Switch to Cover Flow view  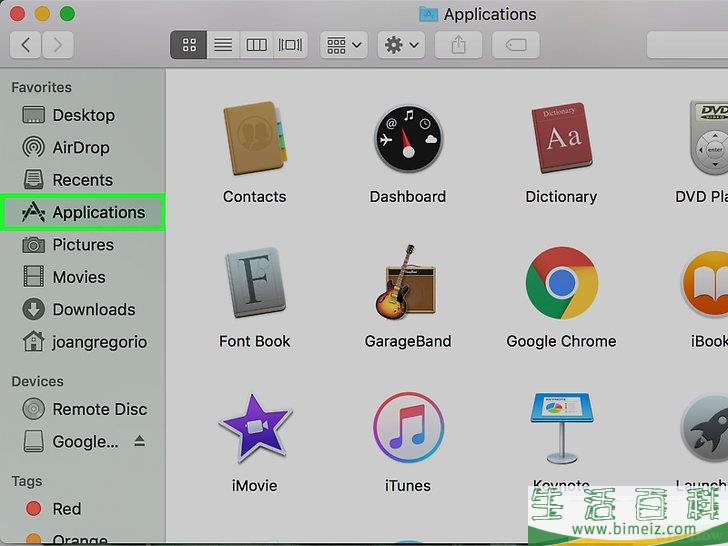291,45
